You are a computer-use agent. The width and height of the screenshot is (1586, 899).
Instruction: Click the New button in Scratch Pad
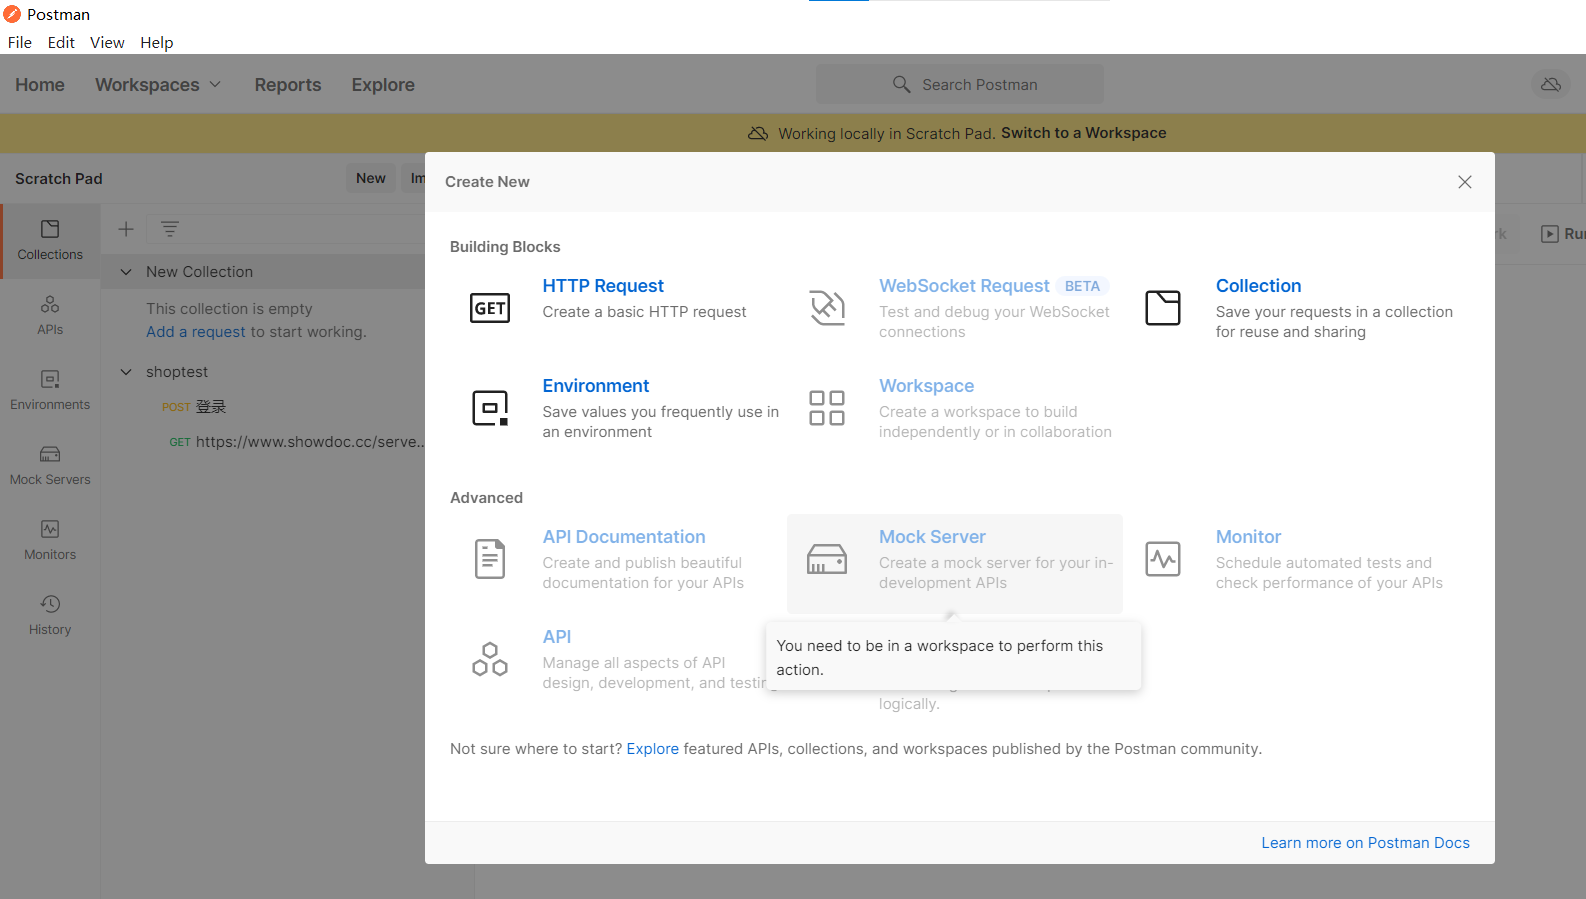[x=371, y=178]
